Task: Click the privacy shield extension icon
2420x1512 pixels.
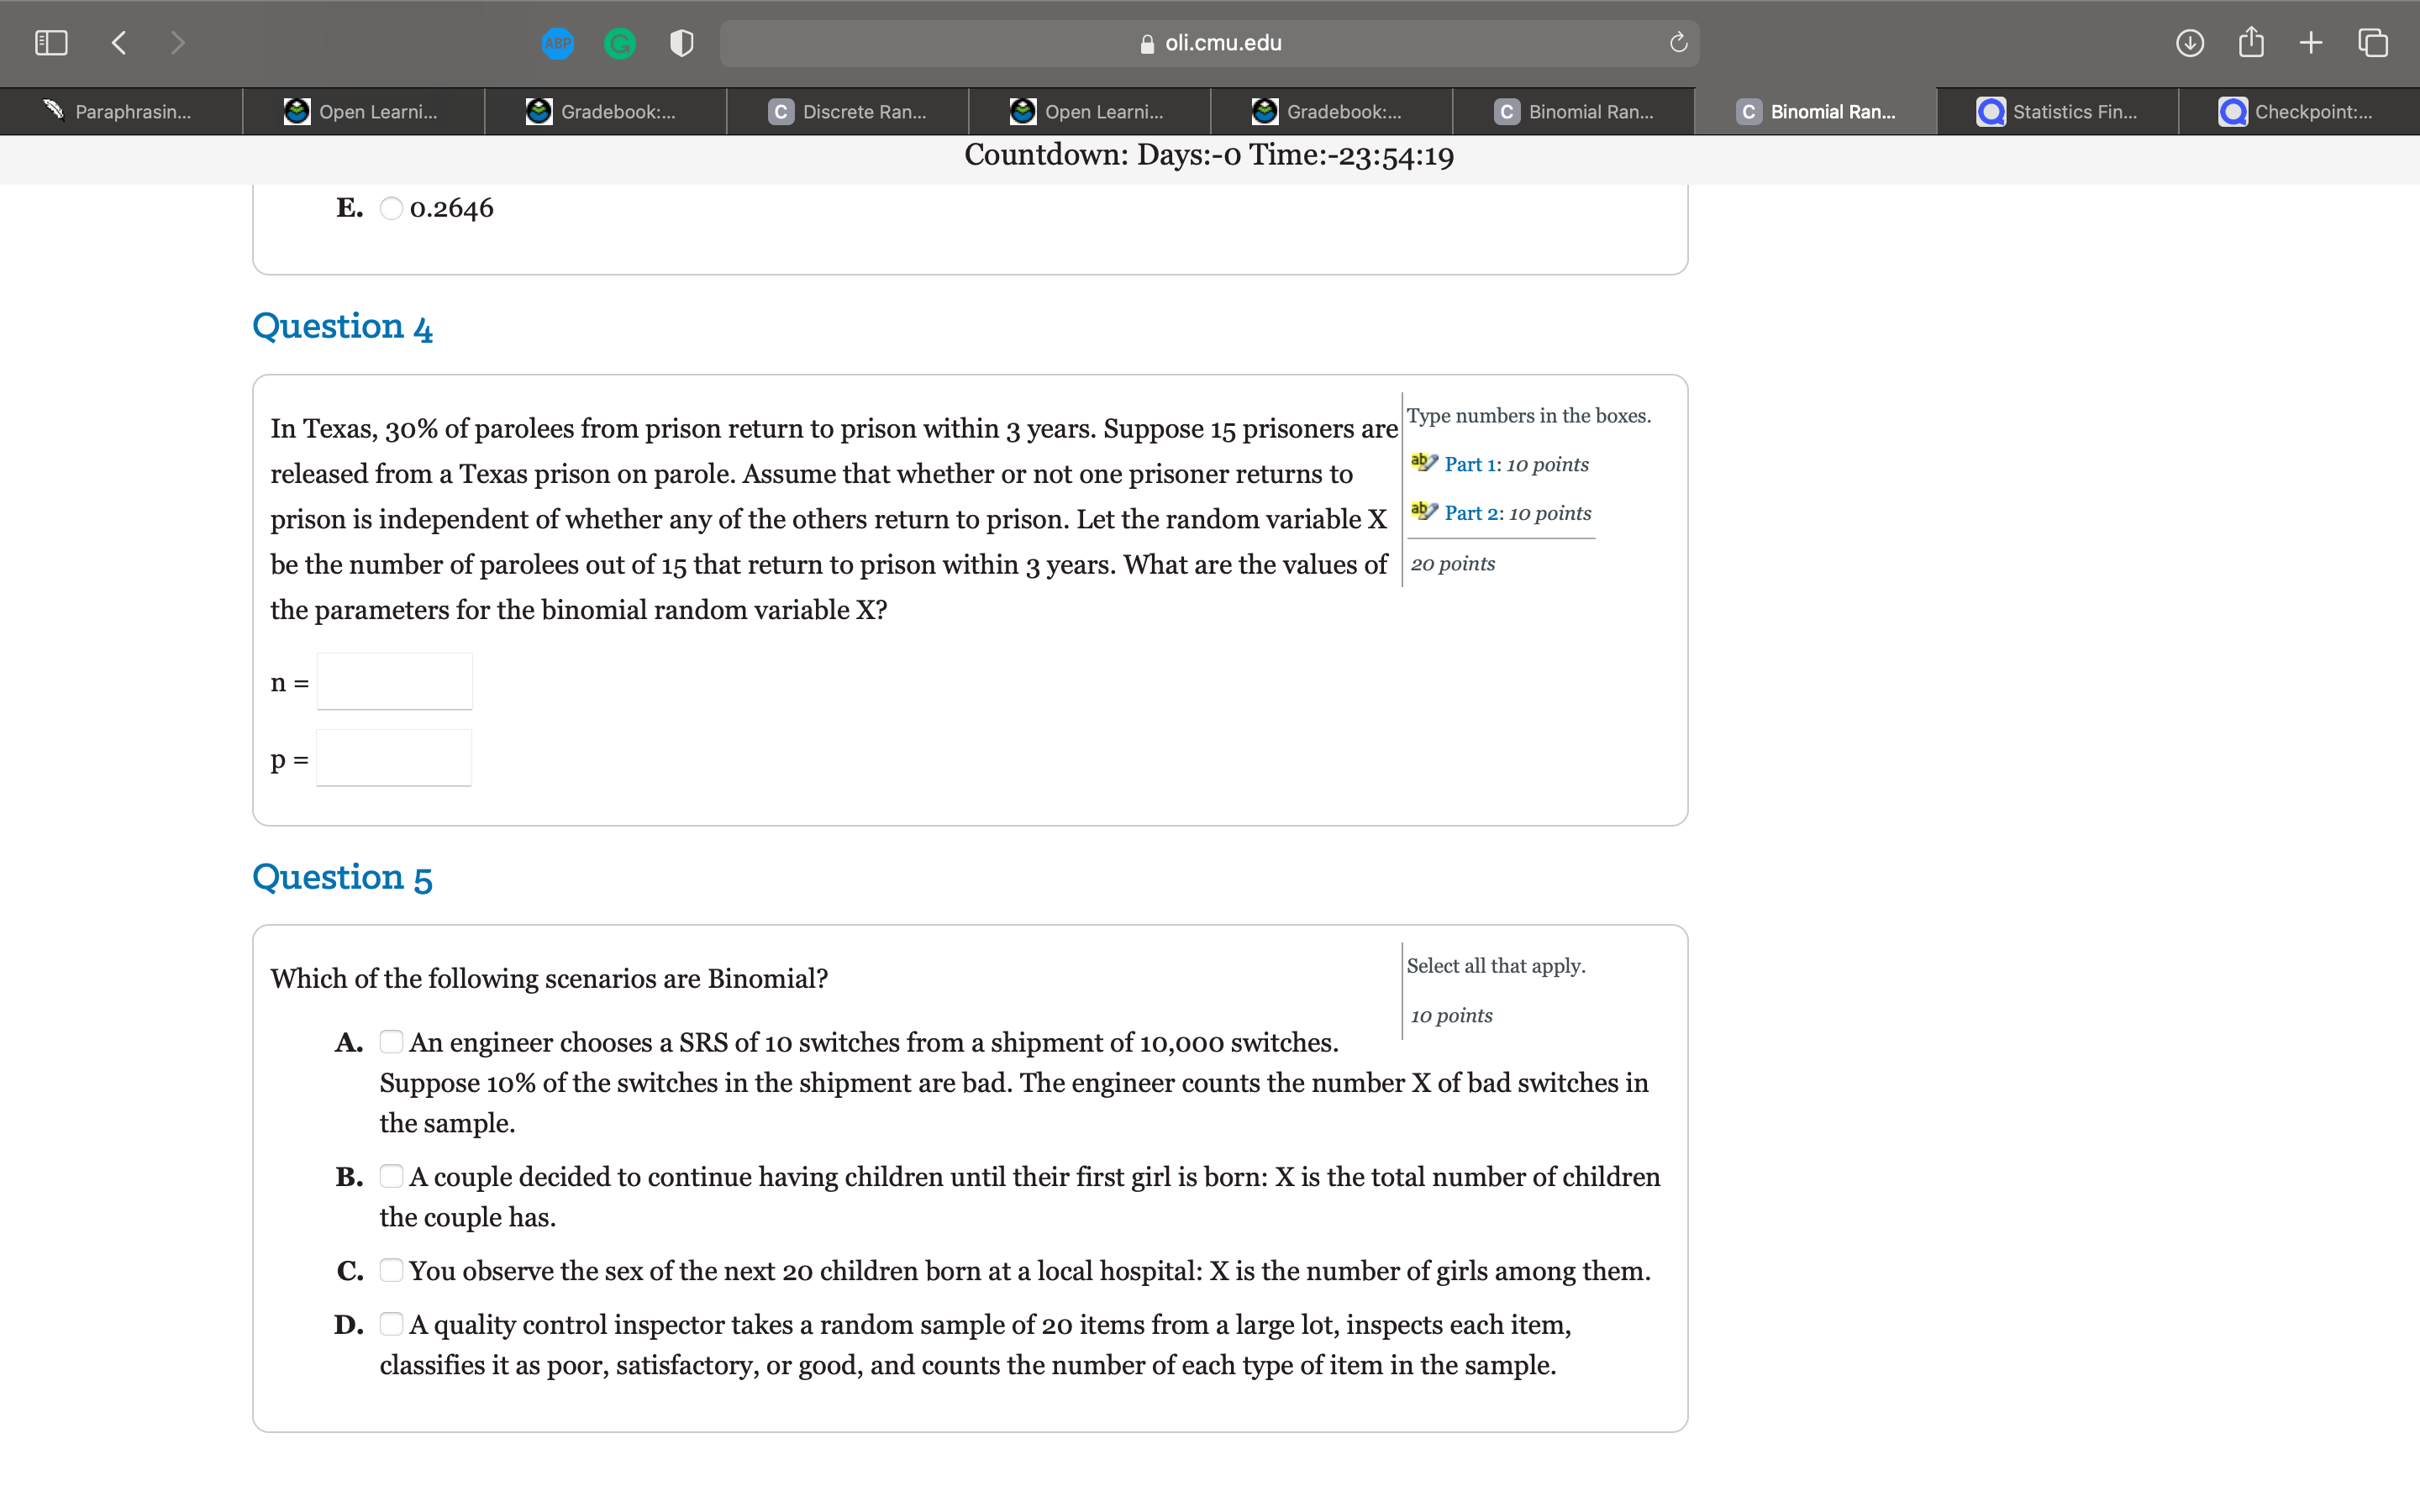Action: tap(681, 42)
